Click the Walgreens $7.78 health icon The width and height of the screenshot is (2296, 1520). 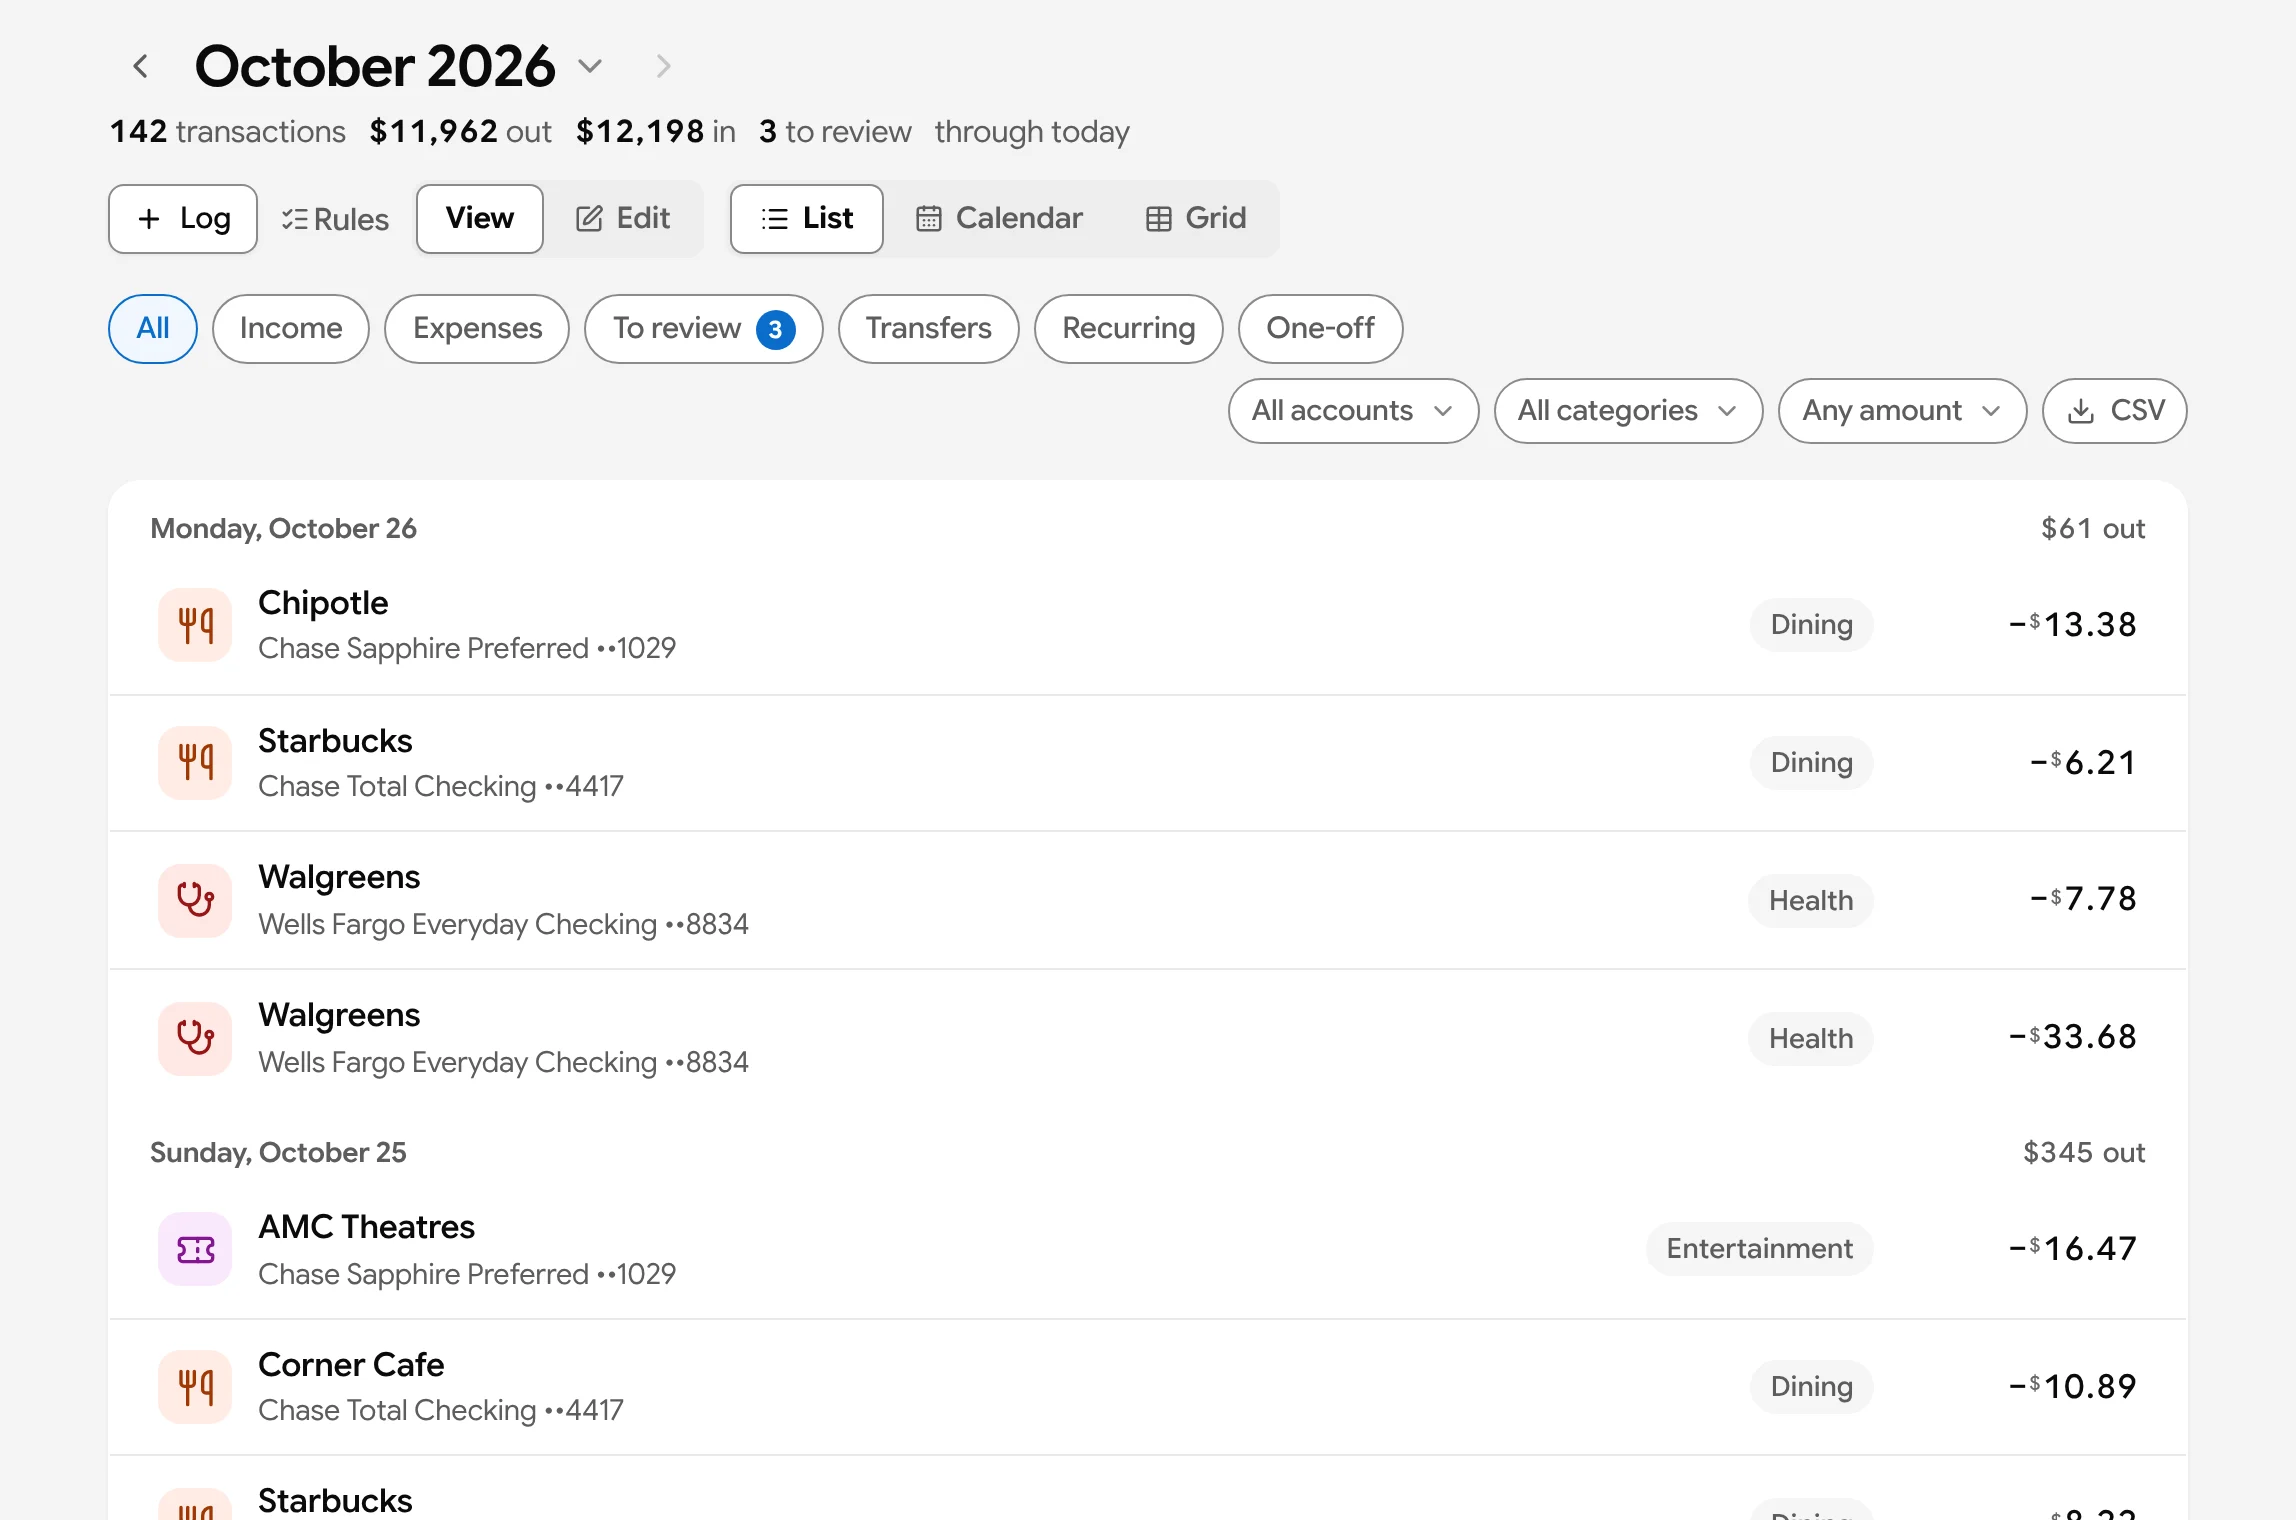196,901
